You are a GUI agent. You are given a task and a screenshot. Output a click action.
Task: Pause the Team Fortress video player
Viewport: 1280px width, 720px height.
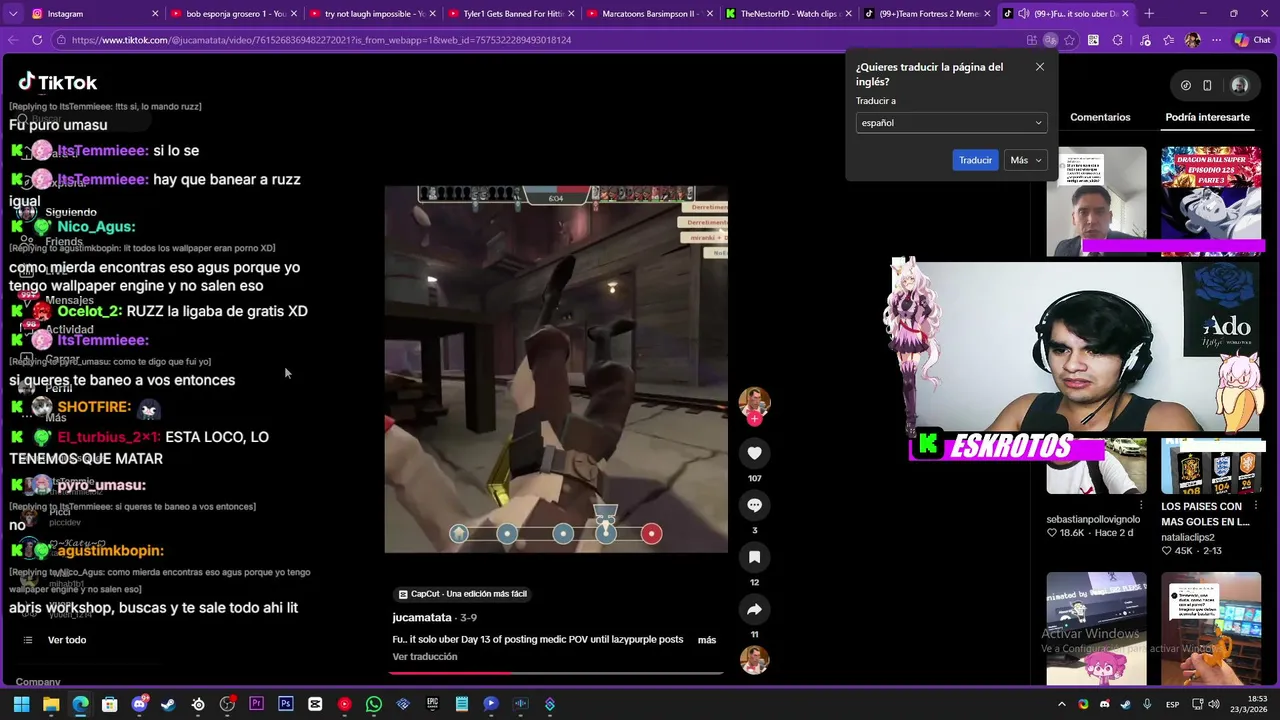click(556, 369)
